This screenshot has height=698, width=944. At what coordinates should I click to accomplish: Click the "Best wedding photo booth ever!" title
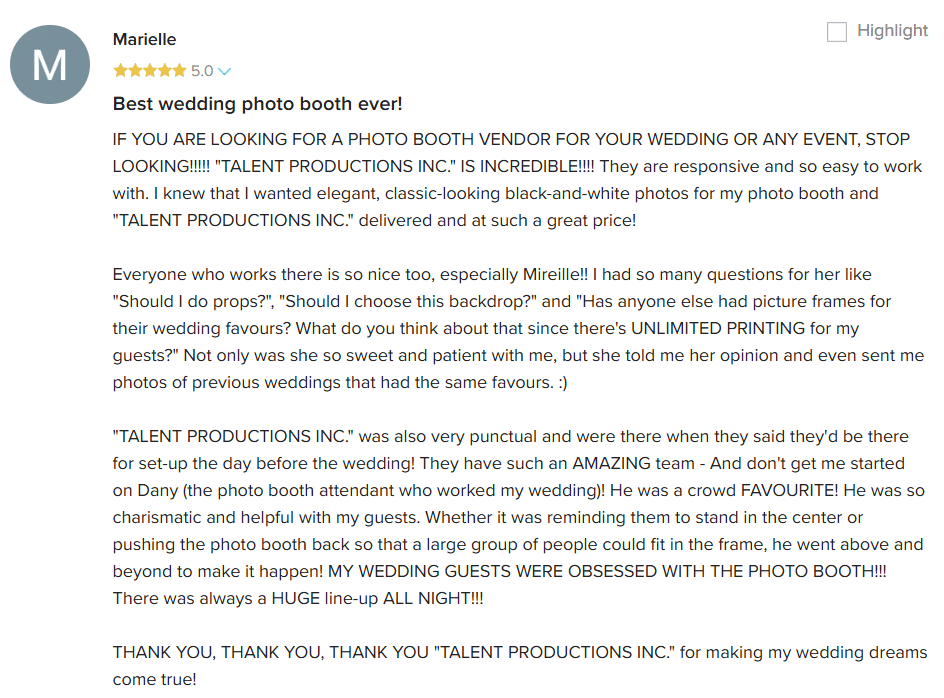257,104
